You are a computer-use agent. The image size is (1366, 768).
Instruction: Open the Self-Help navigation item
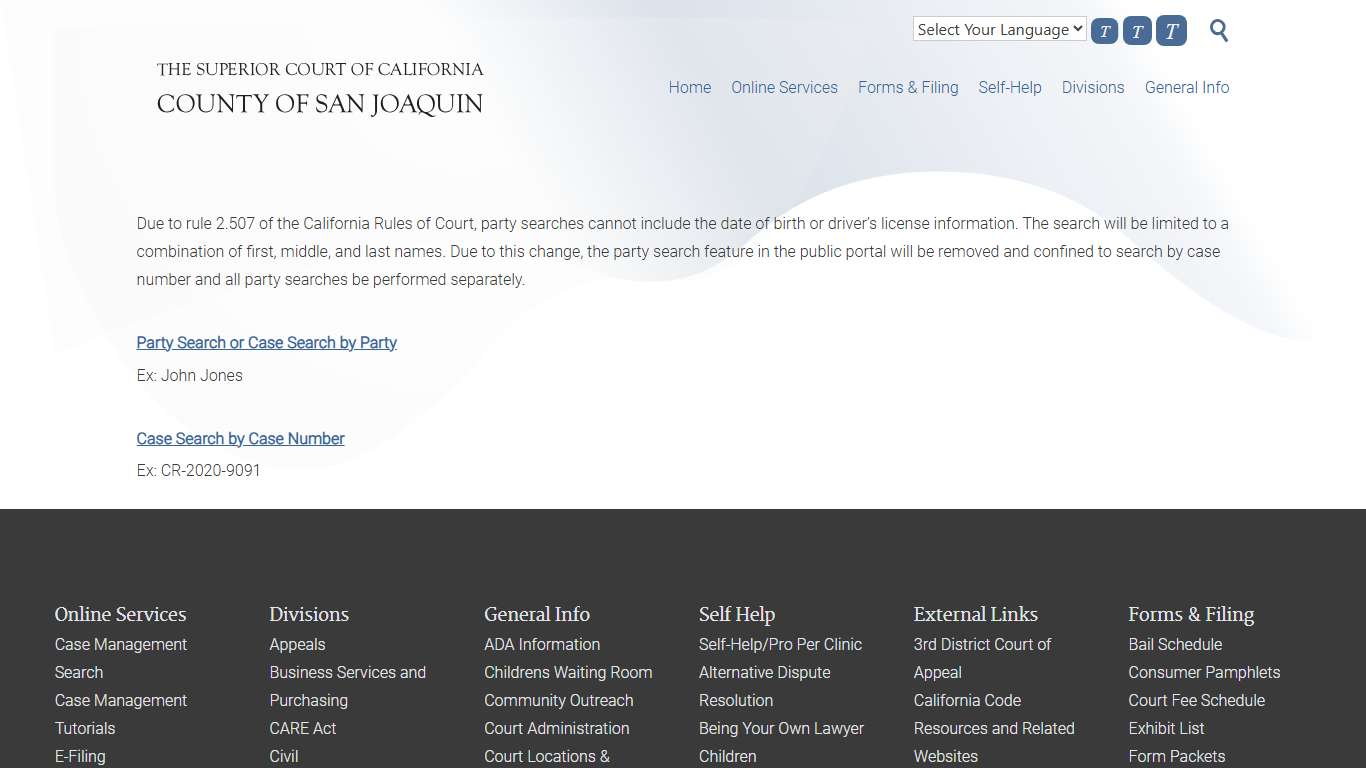(1010, 87)
